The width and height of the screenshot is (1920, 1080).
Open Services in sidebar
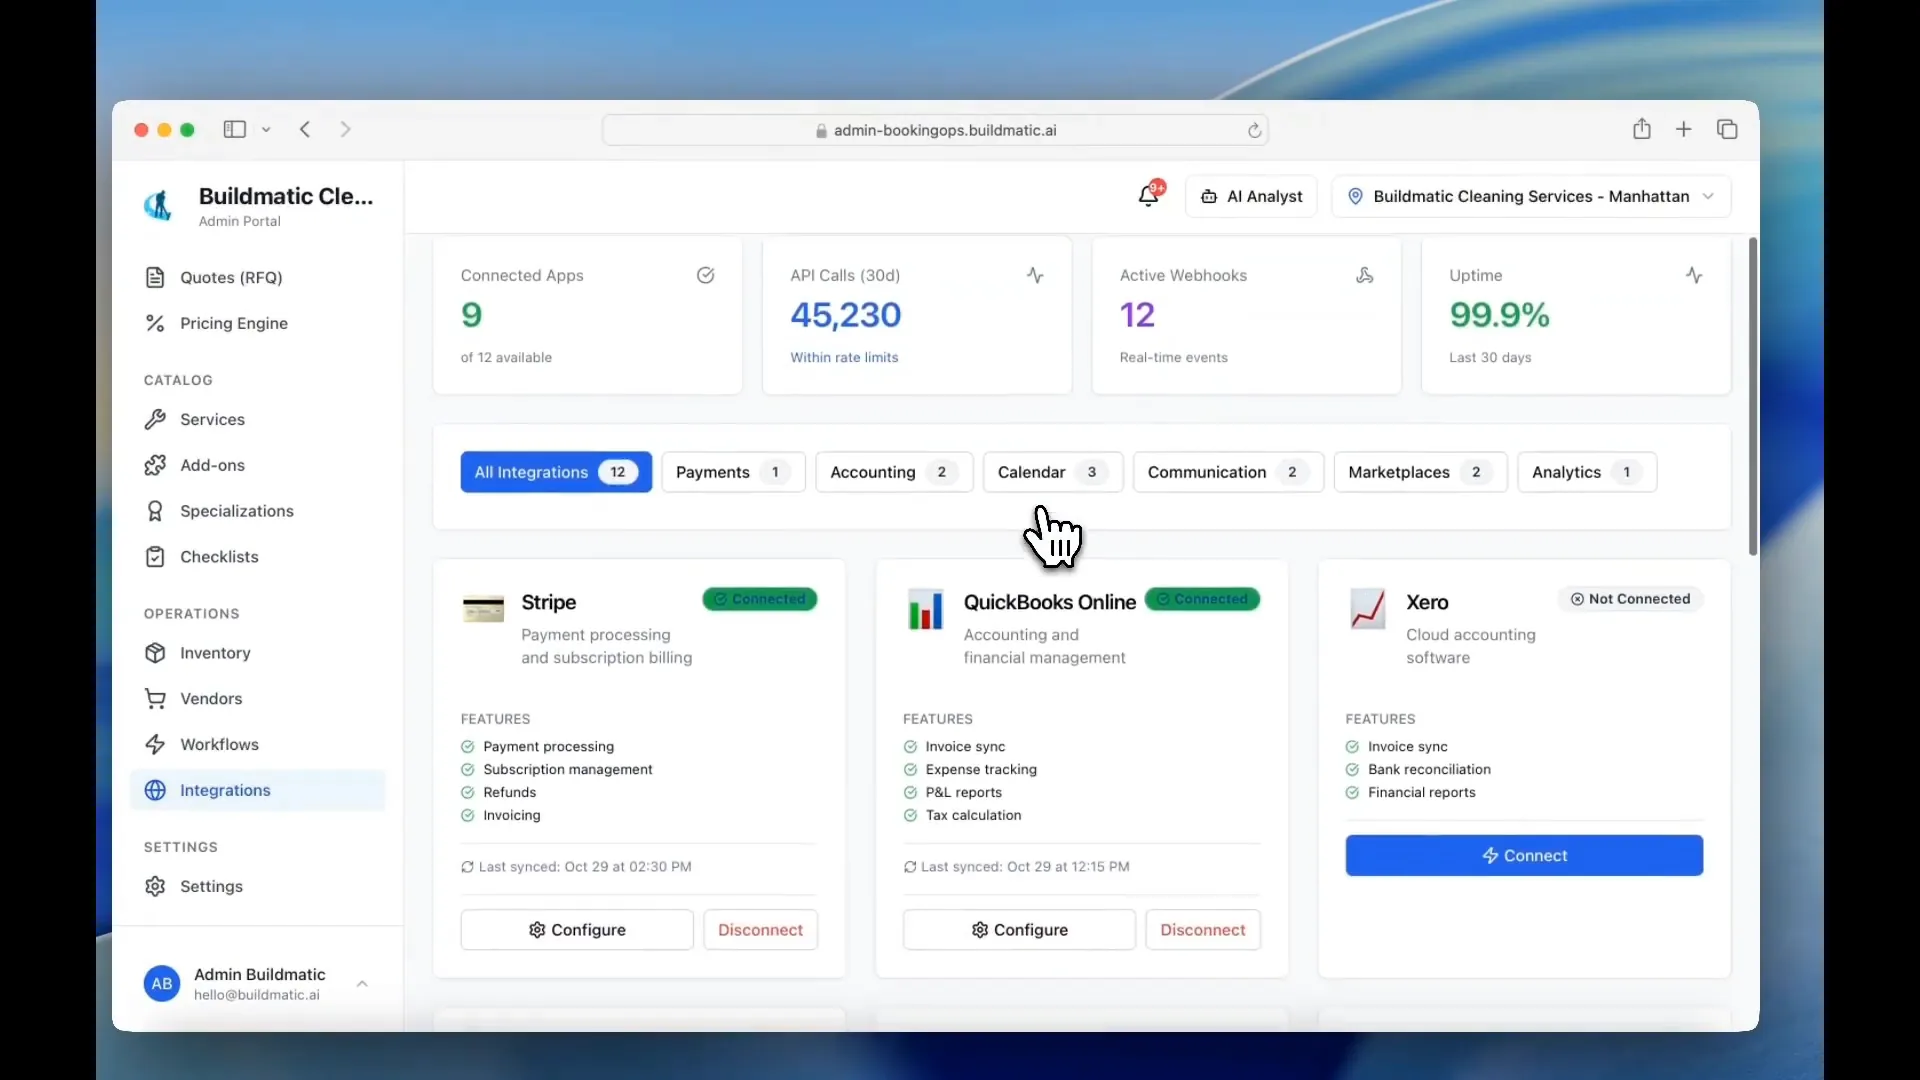(x=257, y=419)
